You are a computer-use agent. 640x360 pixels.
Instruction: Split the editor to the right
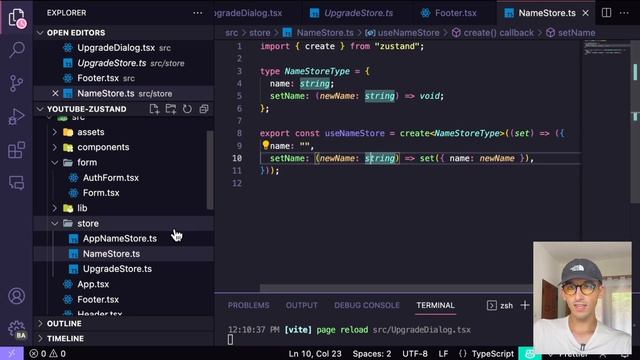click(607, 13)
